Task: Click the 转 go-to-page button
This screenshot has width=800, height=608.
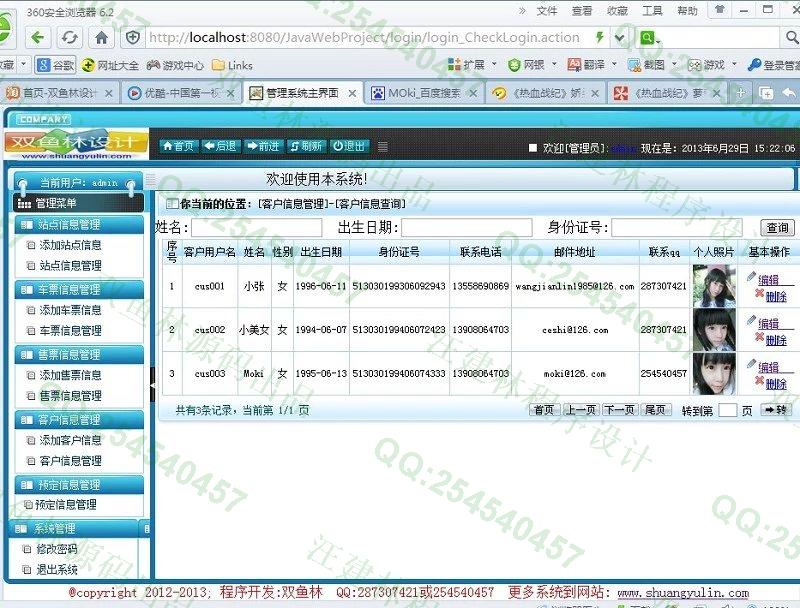Action: point(776,410)
